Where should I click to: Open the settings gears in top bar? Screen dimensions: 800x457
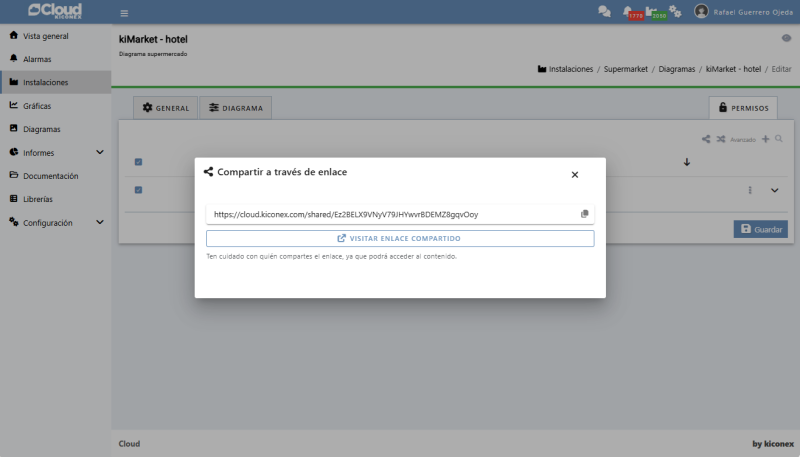pos(676,12)
